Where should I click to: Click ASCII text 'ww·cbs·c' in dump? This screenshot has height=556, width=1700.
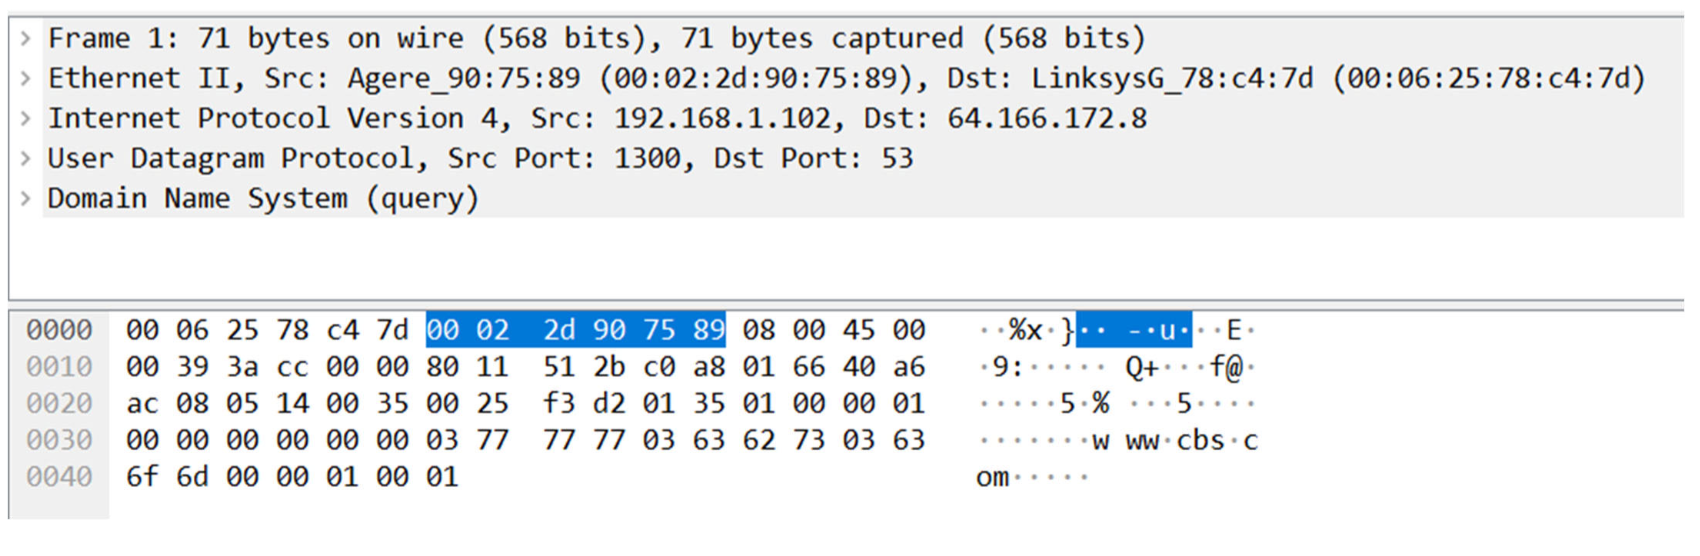(1191, 441)
